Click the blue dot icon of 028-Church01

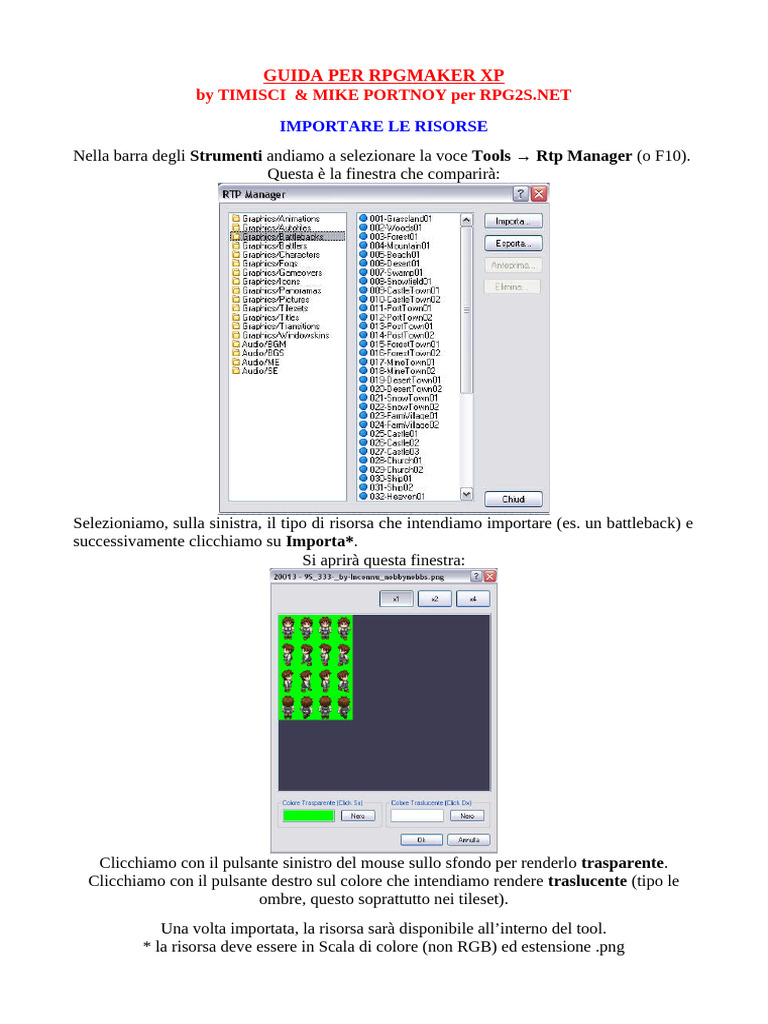coord(364,460)
